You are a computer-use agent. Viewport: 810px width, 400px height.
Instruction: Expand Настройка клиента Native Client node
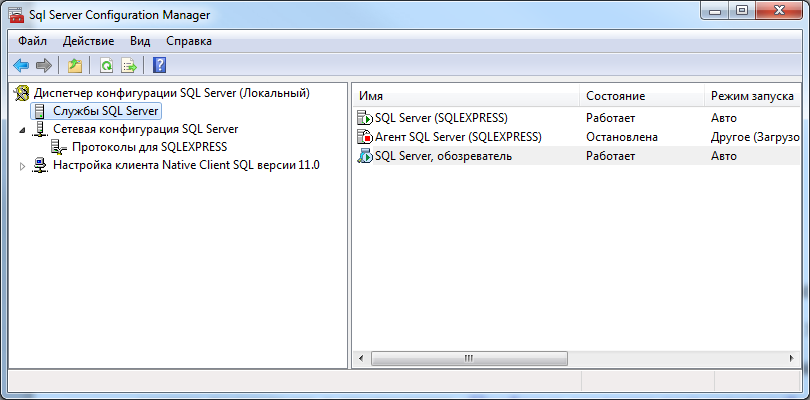pos(23,166)
